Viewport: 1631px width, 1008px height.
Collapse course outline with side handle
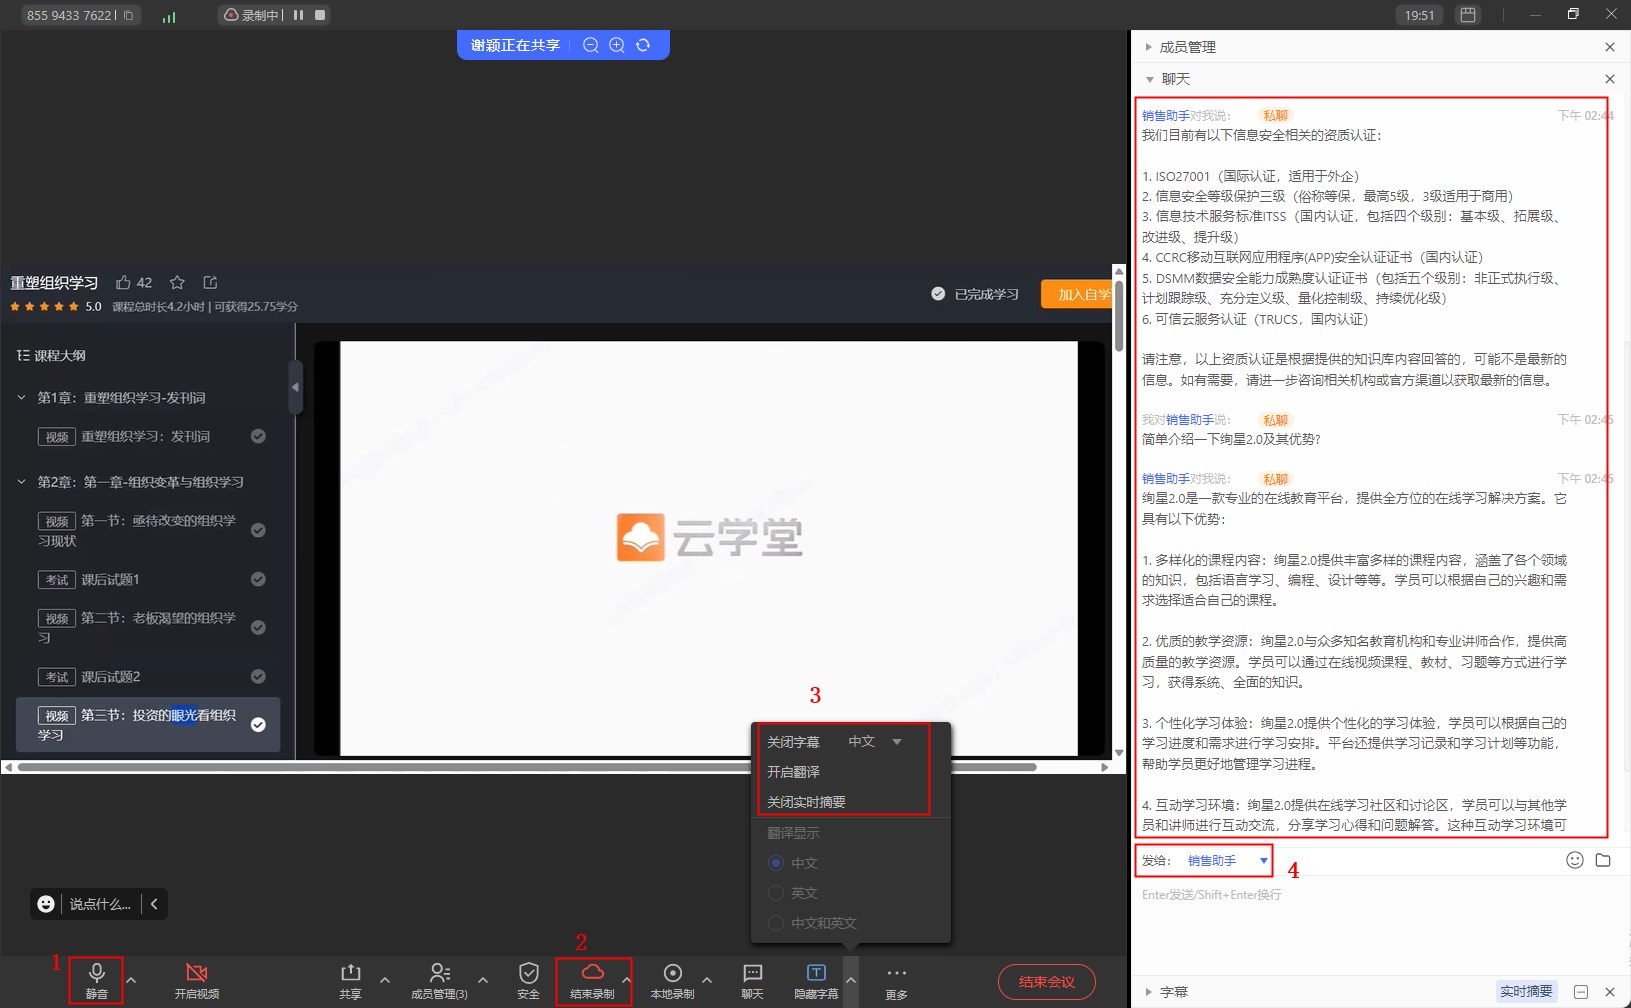295,387
